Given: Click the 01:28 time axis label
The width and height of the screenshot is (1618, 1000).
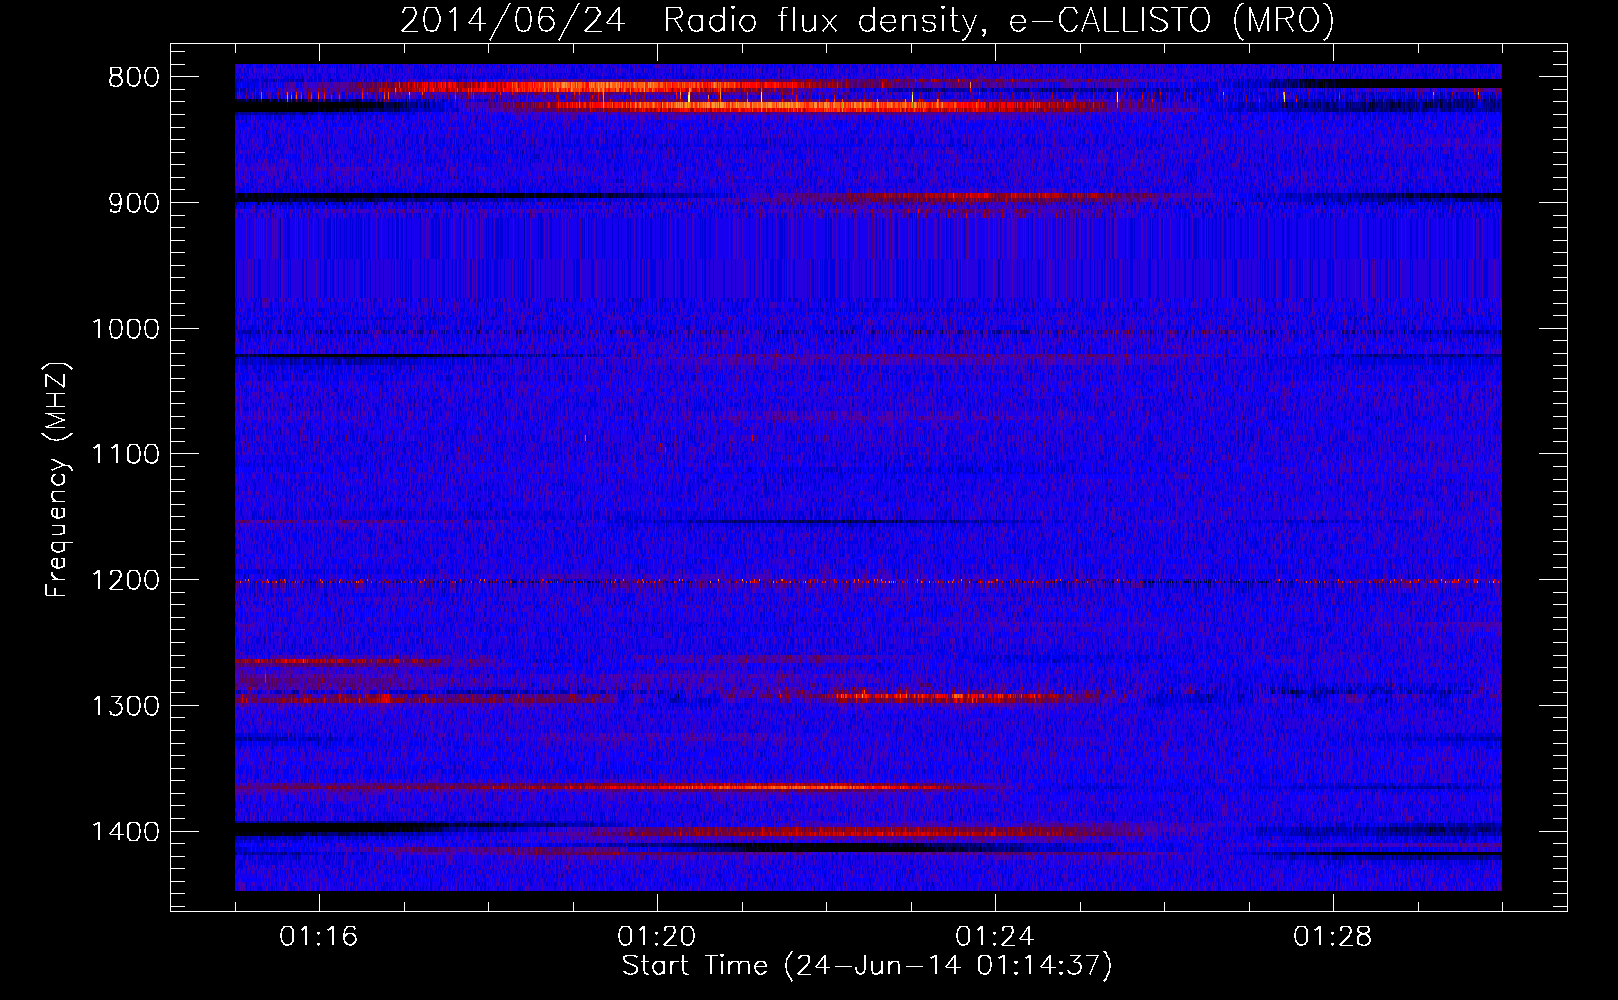Looking at the screenshot, I should click(x=1333, y=937).
